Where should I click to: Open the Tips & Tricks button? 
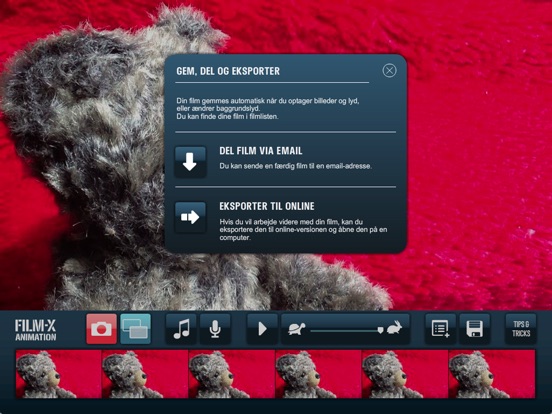(x=521, y=329)
